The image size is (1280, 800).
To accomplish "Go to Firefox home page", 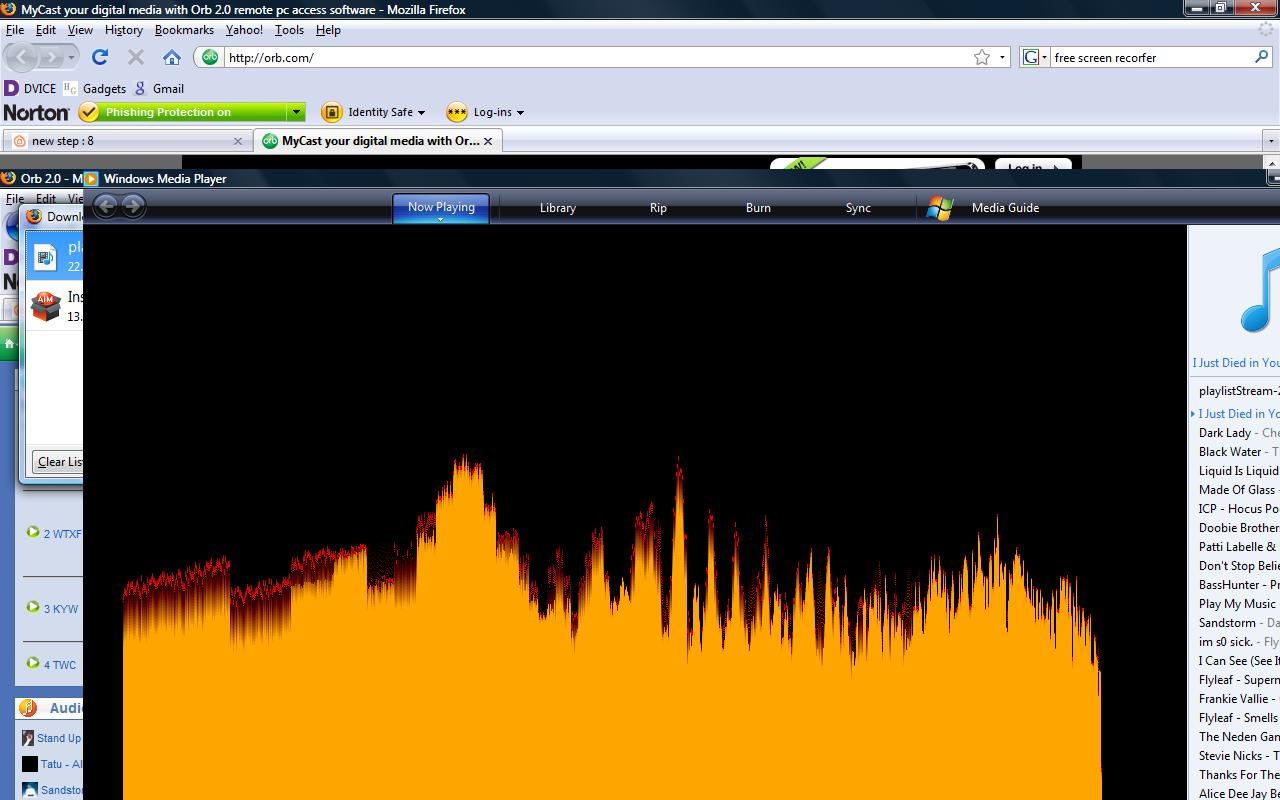I will click(172, 57).
